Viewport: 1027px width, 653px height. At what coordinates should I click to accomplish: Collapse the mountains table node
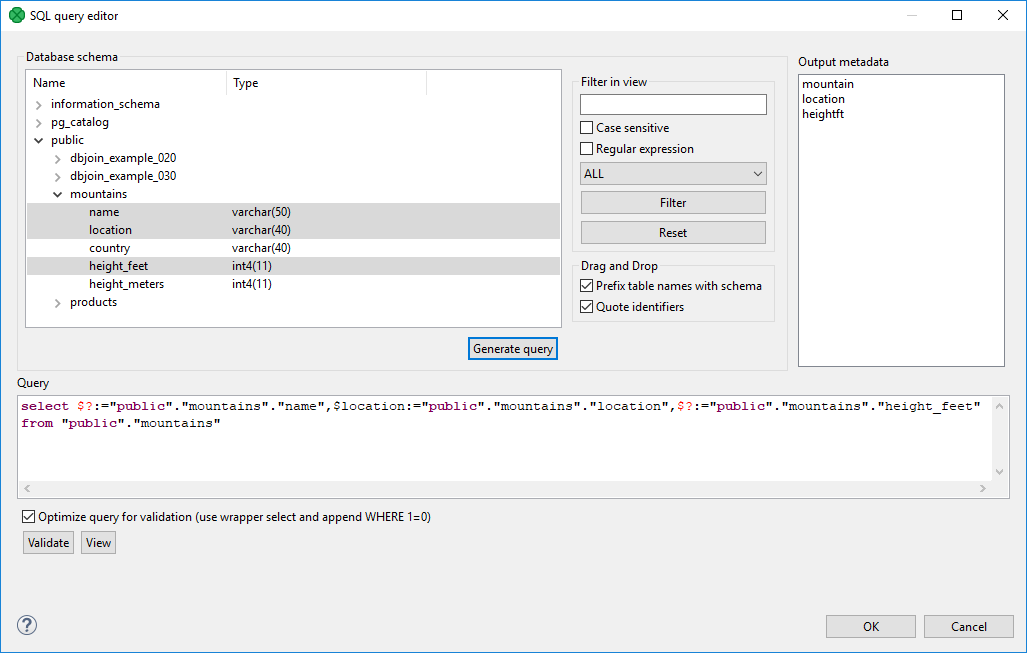(x=58, y=195)
